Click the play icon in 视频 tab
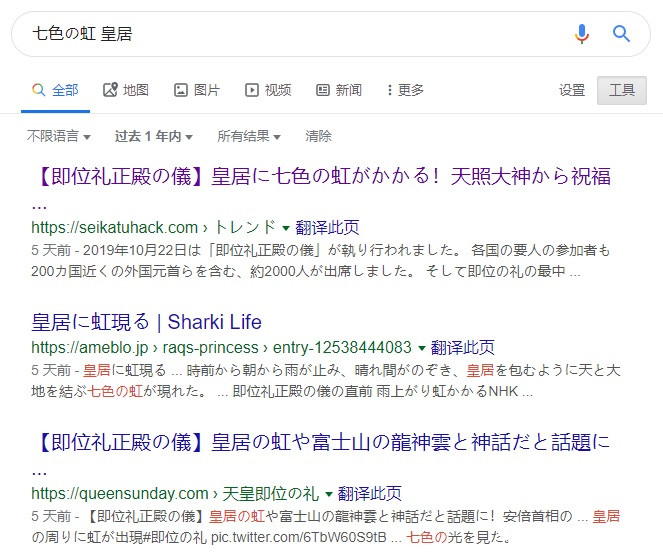 click(252, 90)
